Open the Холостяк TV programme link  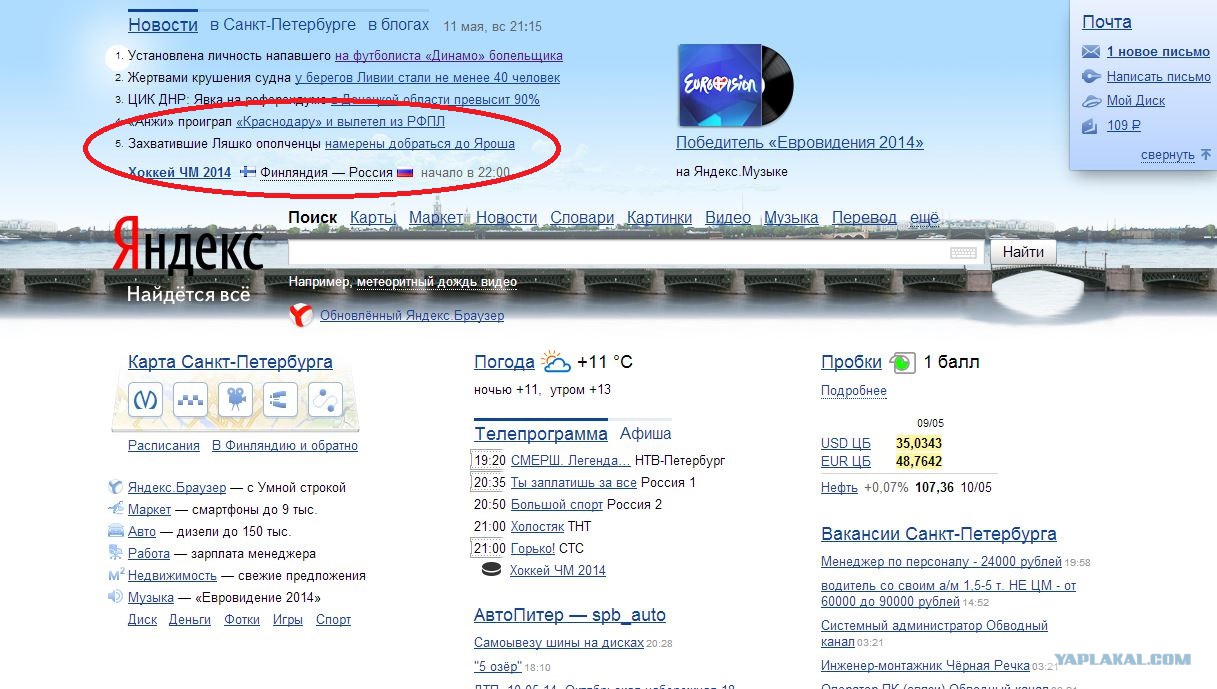[537, 526]
